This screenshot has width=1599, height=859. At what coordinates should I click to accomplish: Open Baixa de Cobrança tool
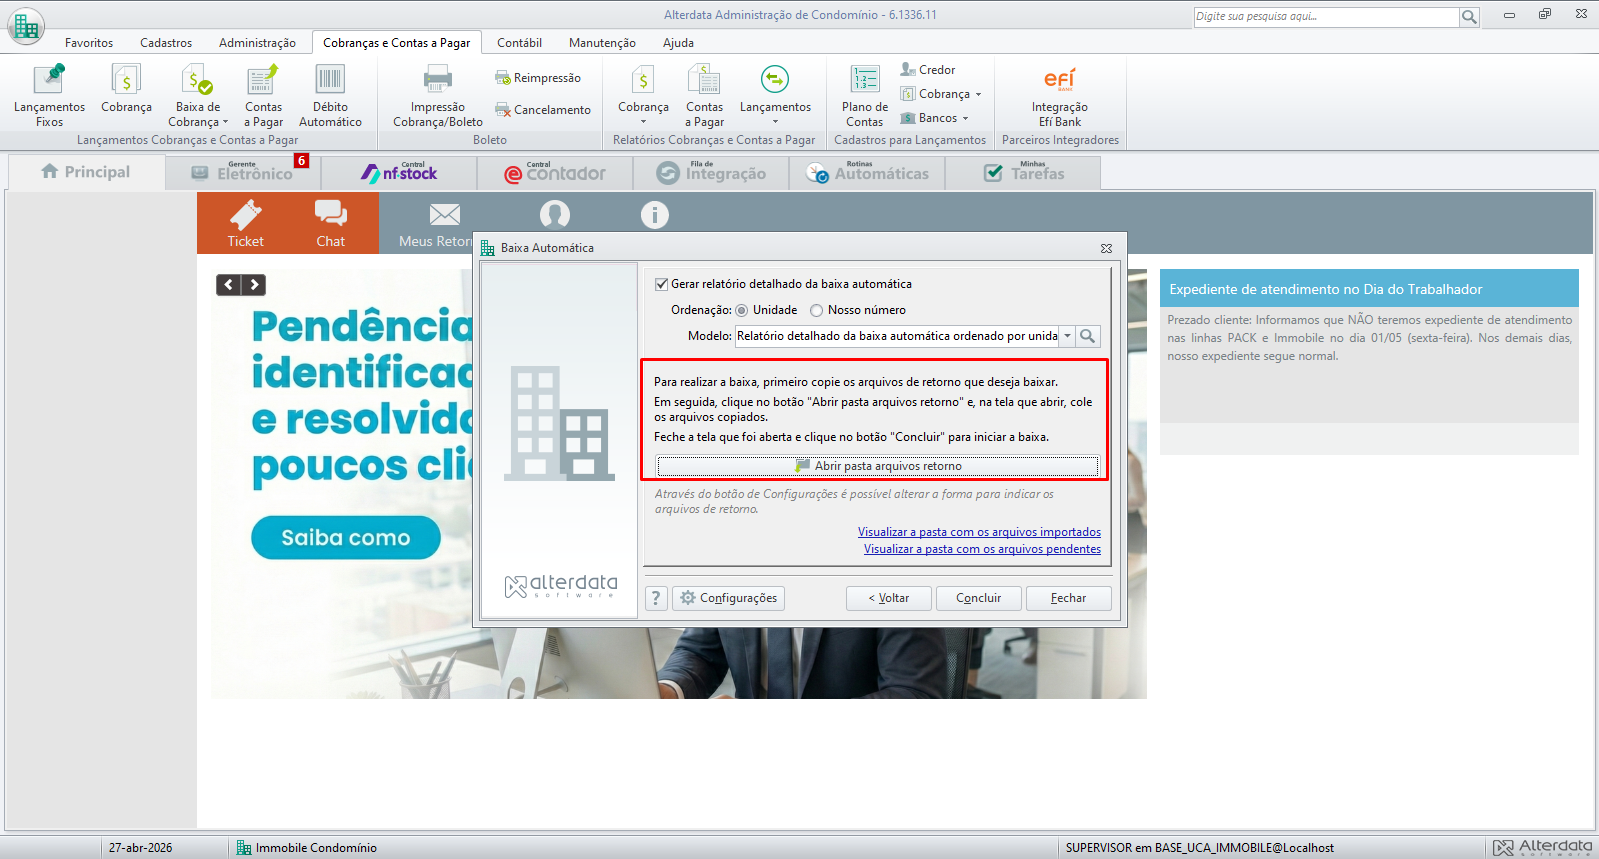tap(198, 96)
